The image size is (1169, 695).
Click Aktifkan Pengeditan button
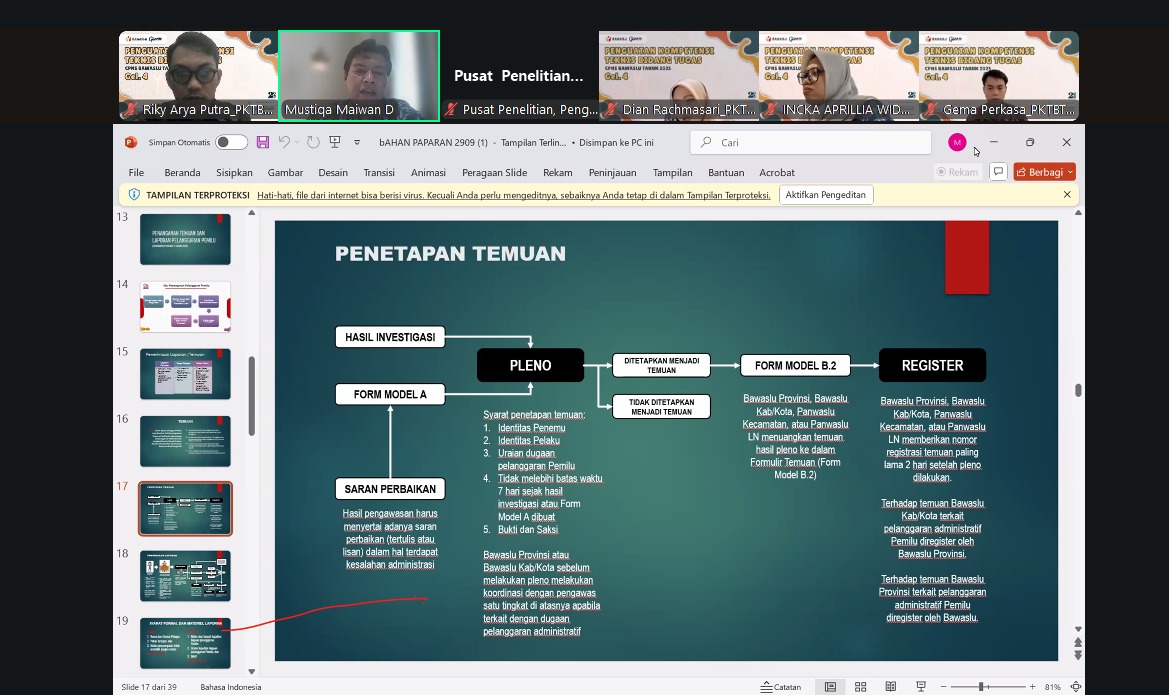825,195
